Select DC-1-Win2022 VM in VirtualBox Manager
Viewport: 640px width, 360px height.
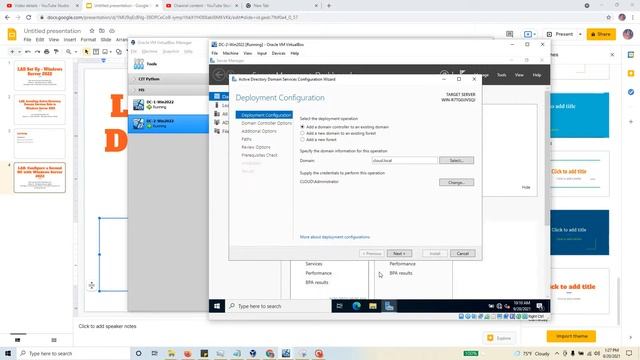click(x=168, y=104)
